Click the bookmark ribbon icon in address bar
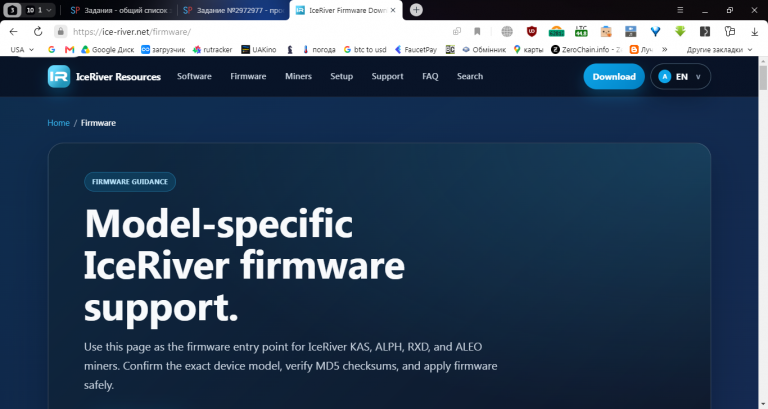The width and height of the screenshot is (768, 409). pos(477,32)
